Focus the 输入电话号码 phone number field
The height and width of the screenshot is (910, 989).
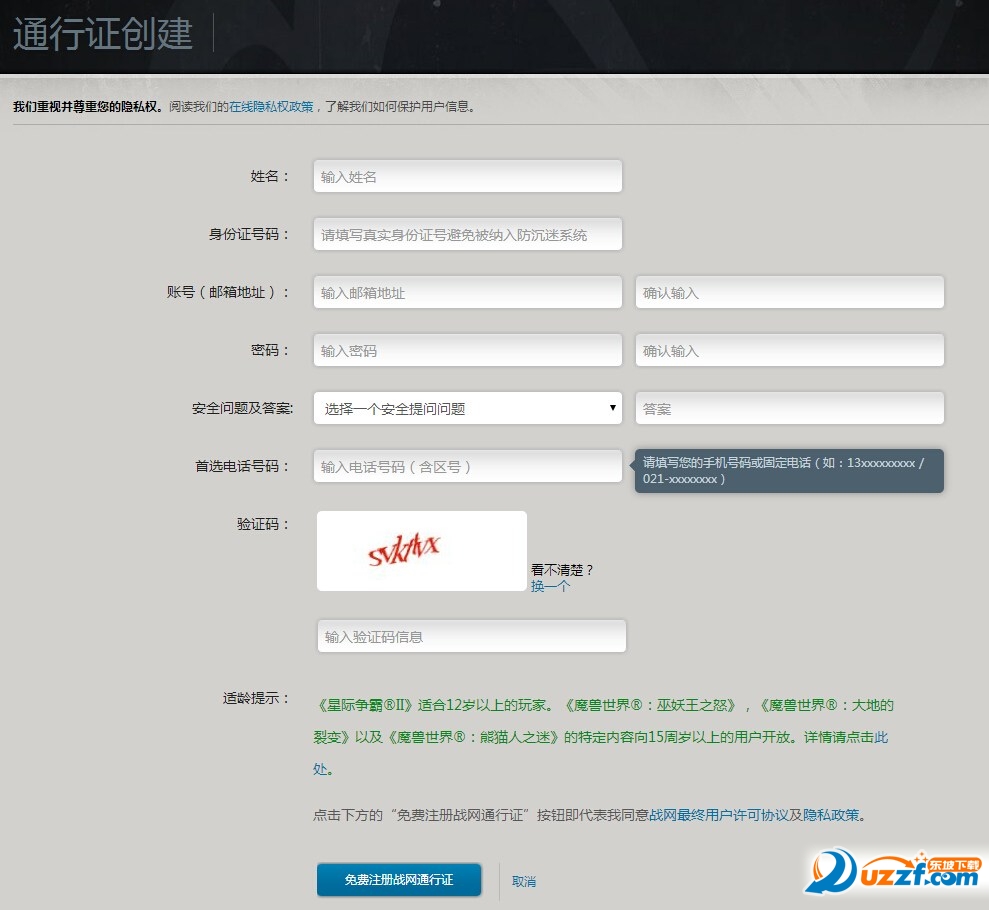click(x=467, y=466)
